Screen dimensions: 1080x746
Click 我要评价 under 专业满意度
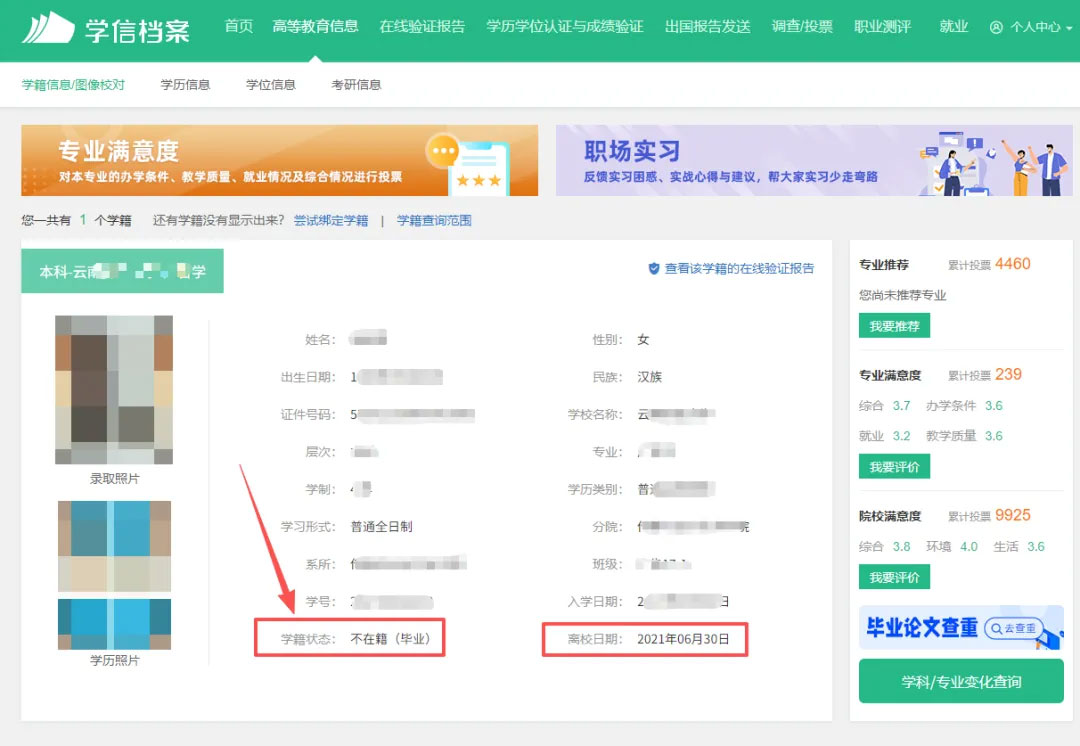click(x=894, y=466)
